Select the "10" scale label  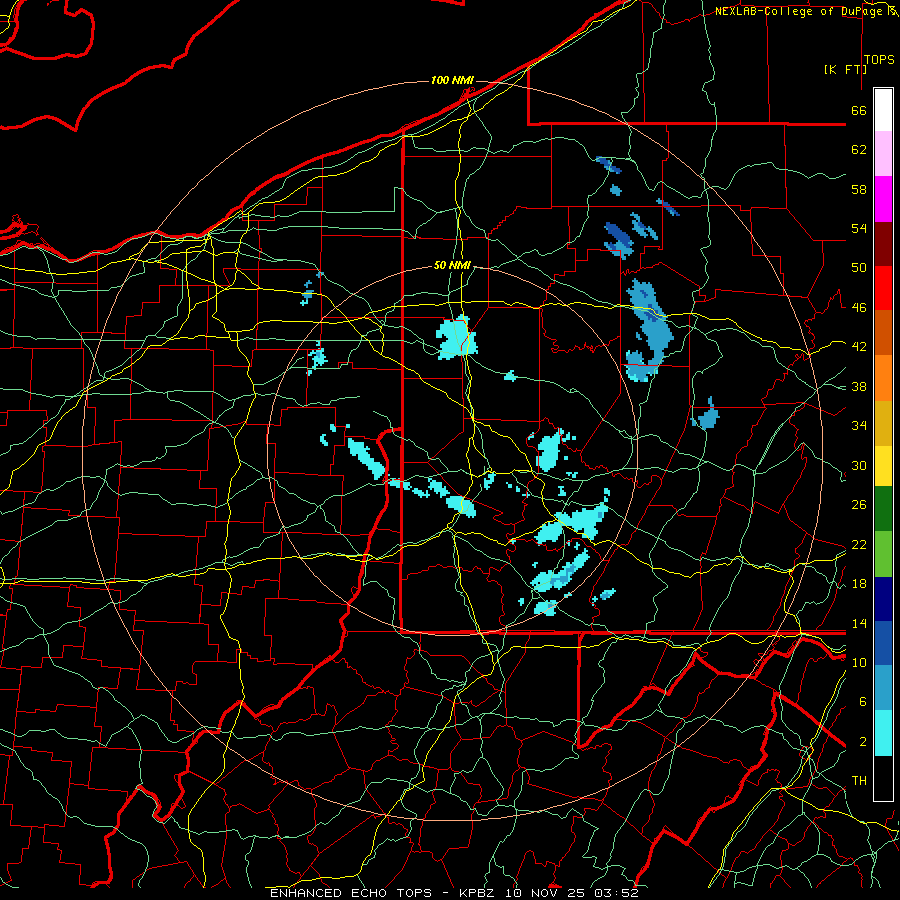click(x=859, y=662)
